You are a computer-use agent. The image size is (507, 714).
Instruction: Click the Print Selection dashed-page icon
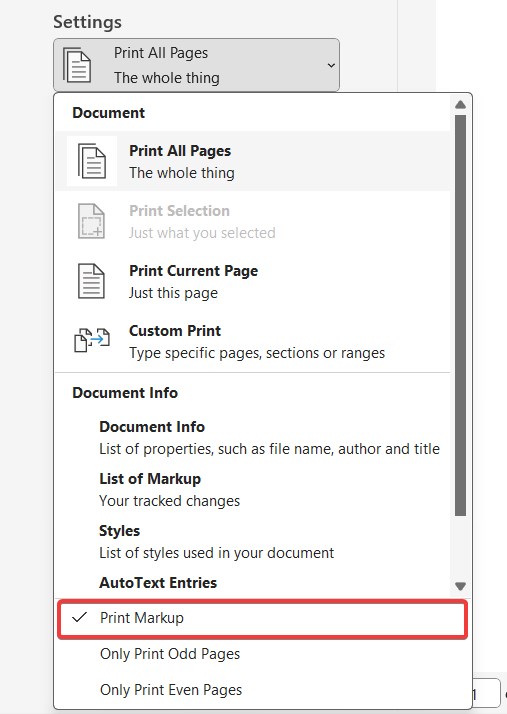[x=92, y=221]
